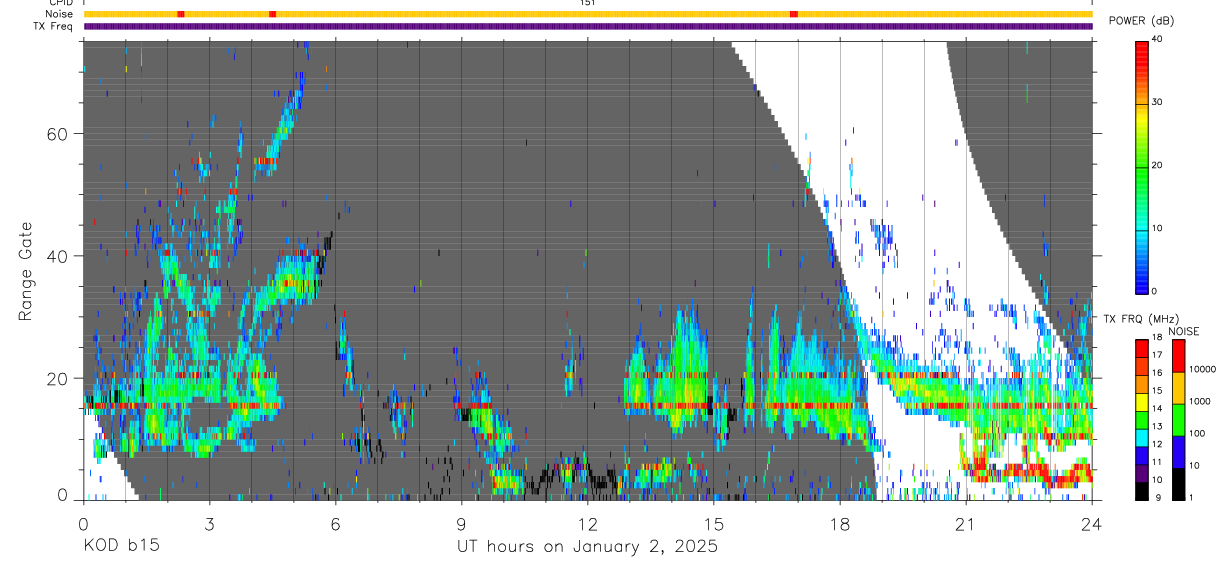Click the "40" label atop the POWER scale
This screenshot has height=567, width=1228.
pos(1158,40)
